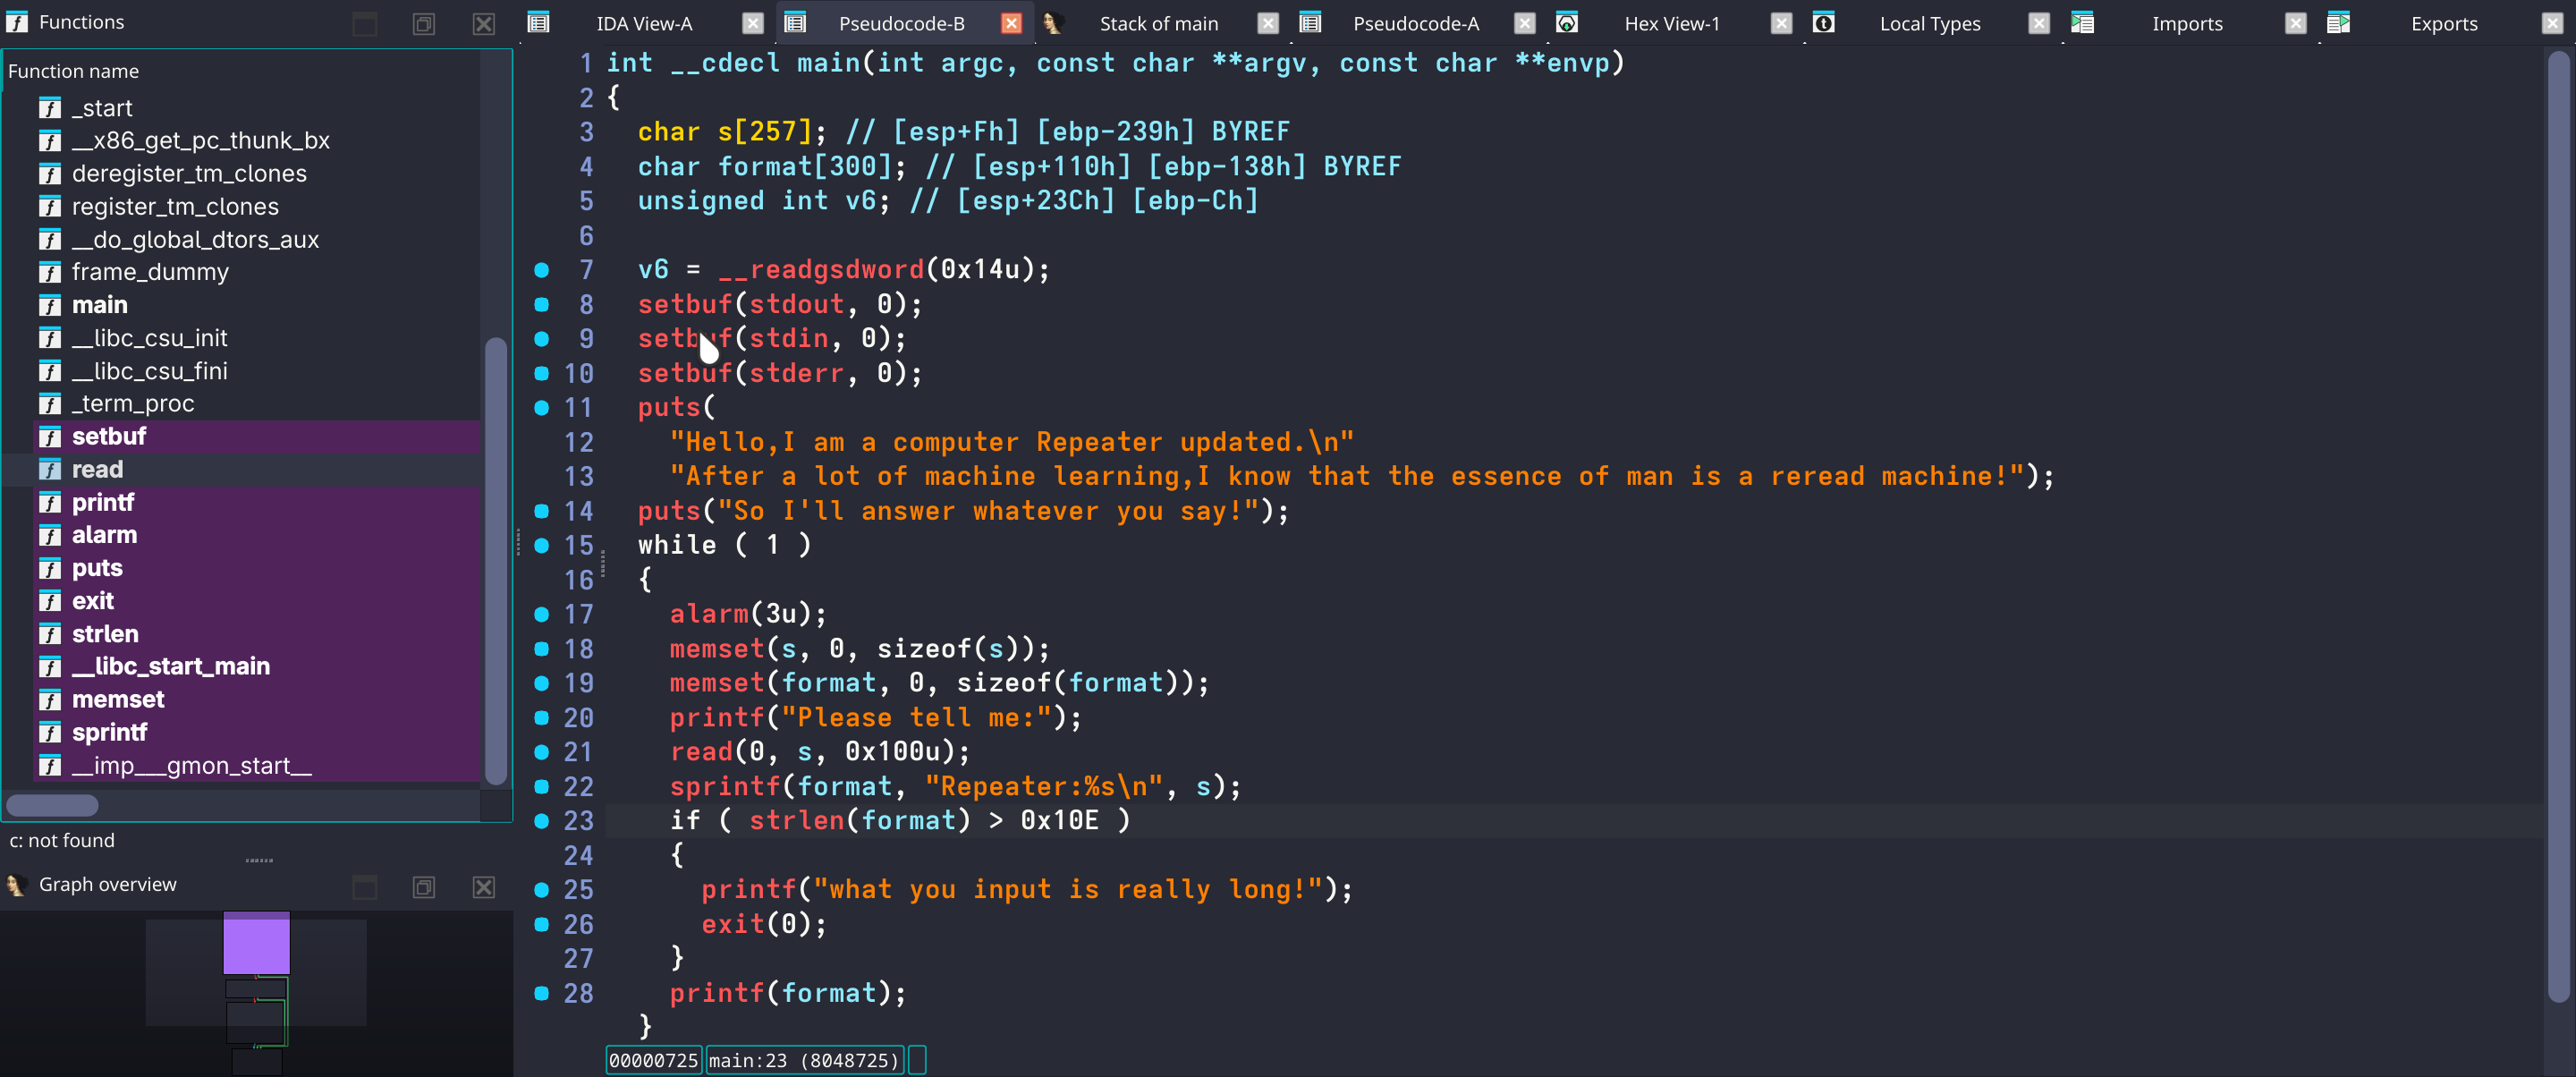Click the Functions panel header icon
Screen dimensions: 2576x1077
tap(17, 22)
